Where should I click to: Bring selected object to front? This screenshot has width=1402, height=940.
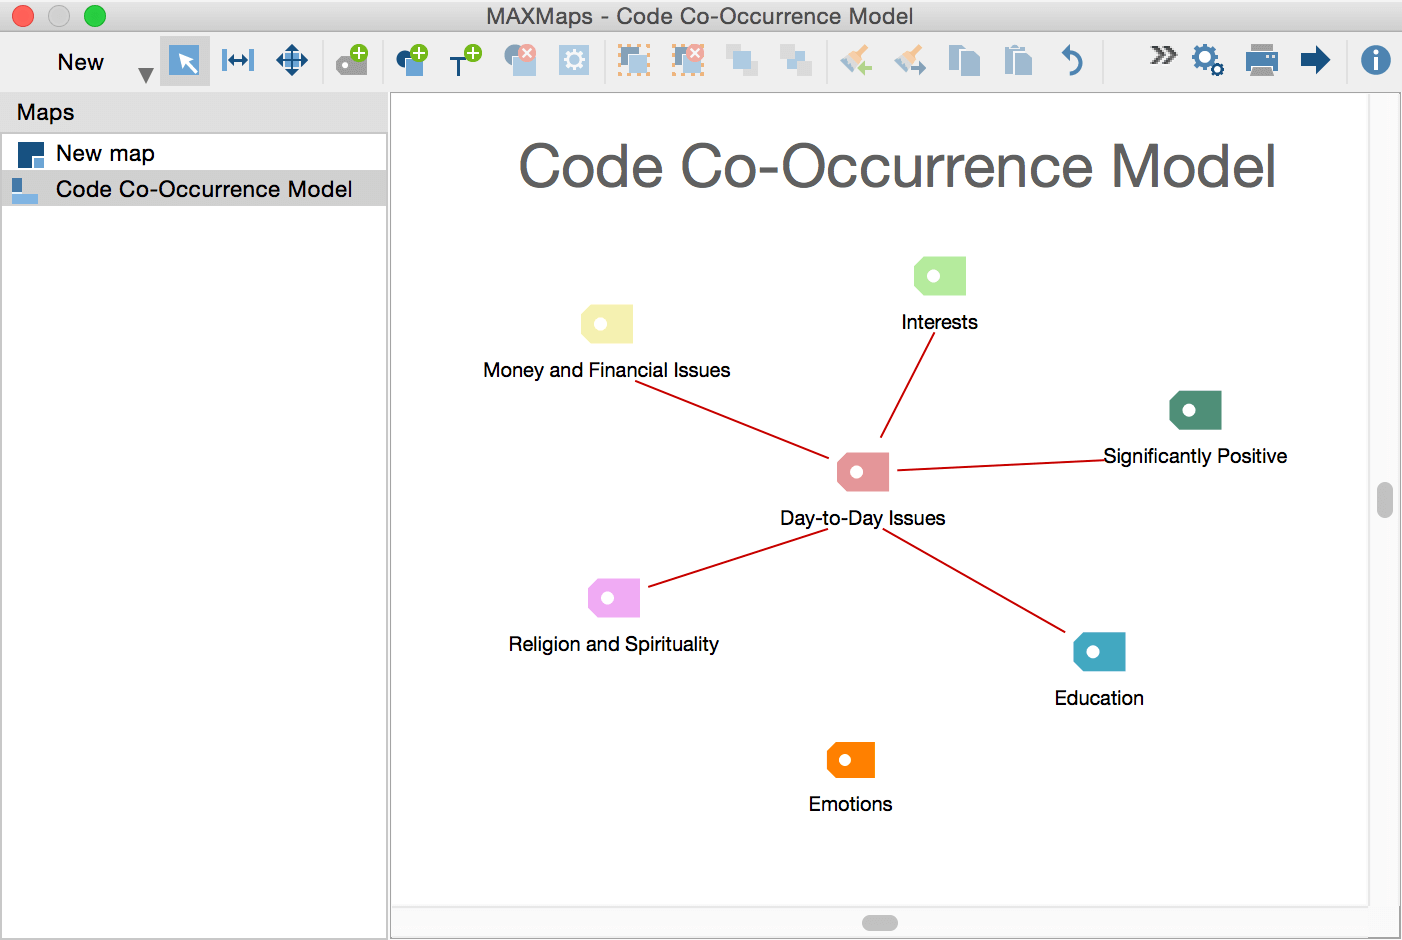tap(742, 60)
